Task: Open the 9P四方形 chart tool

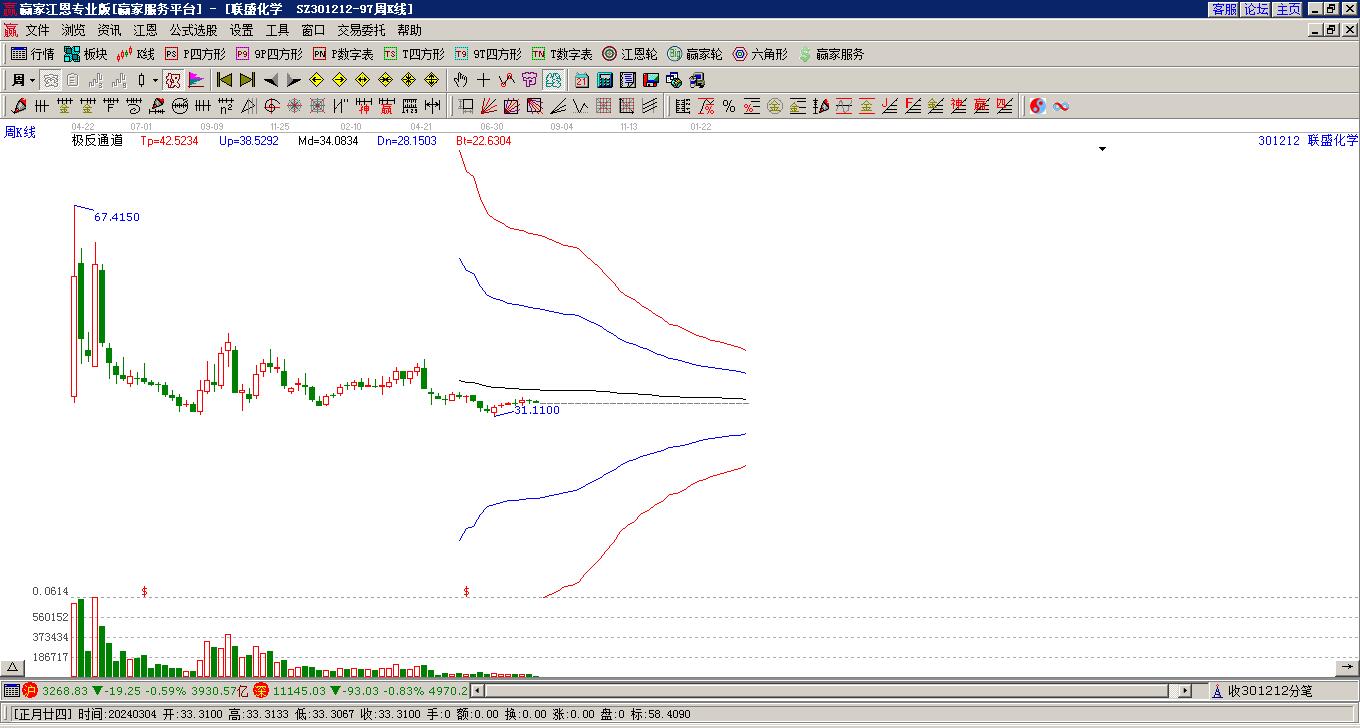Action: click(269, 54)
